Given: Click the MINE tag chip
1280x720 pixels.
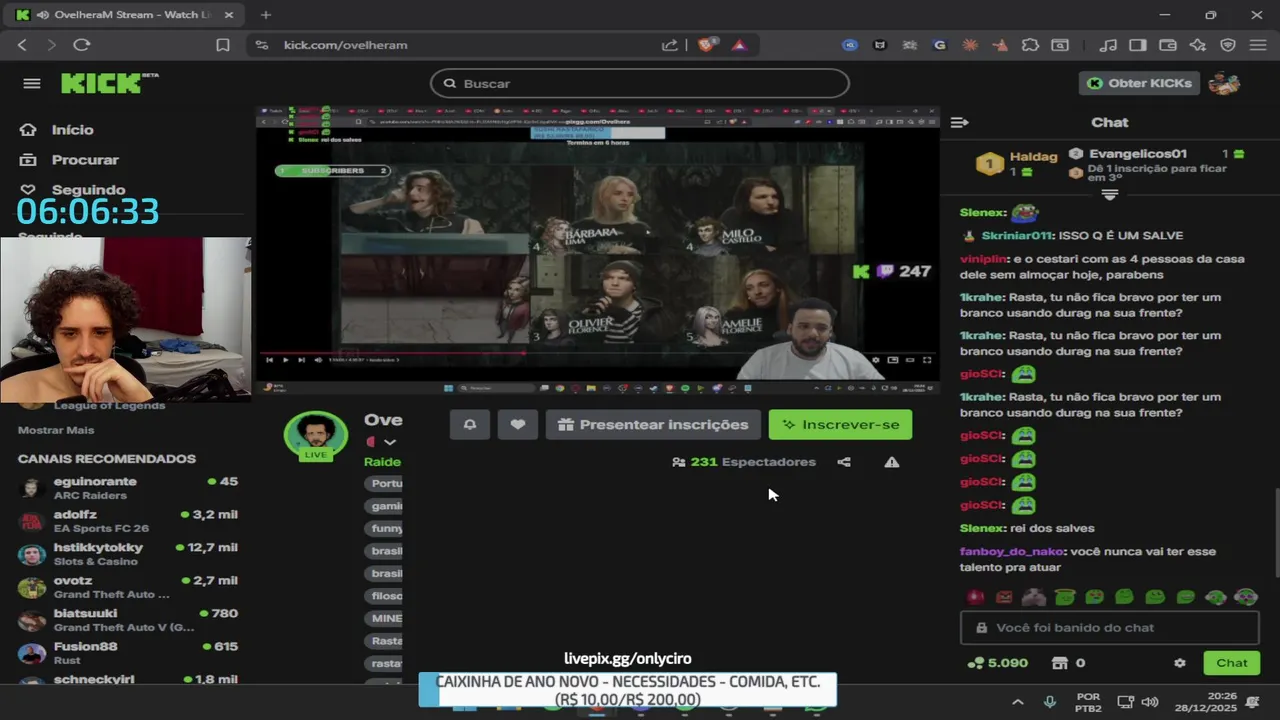Looking at the screenshot, I should pyautogui.click(x=384, y=618).
